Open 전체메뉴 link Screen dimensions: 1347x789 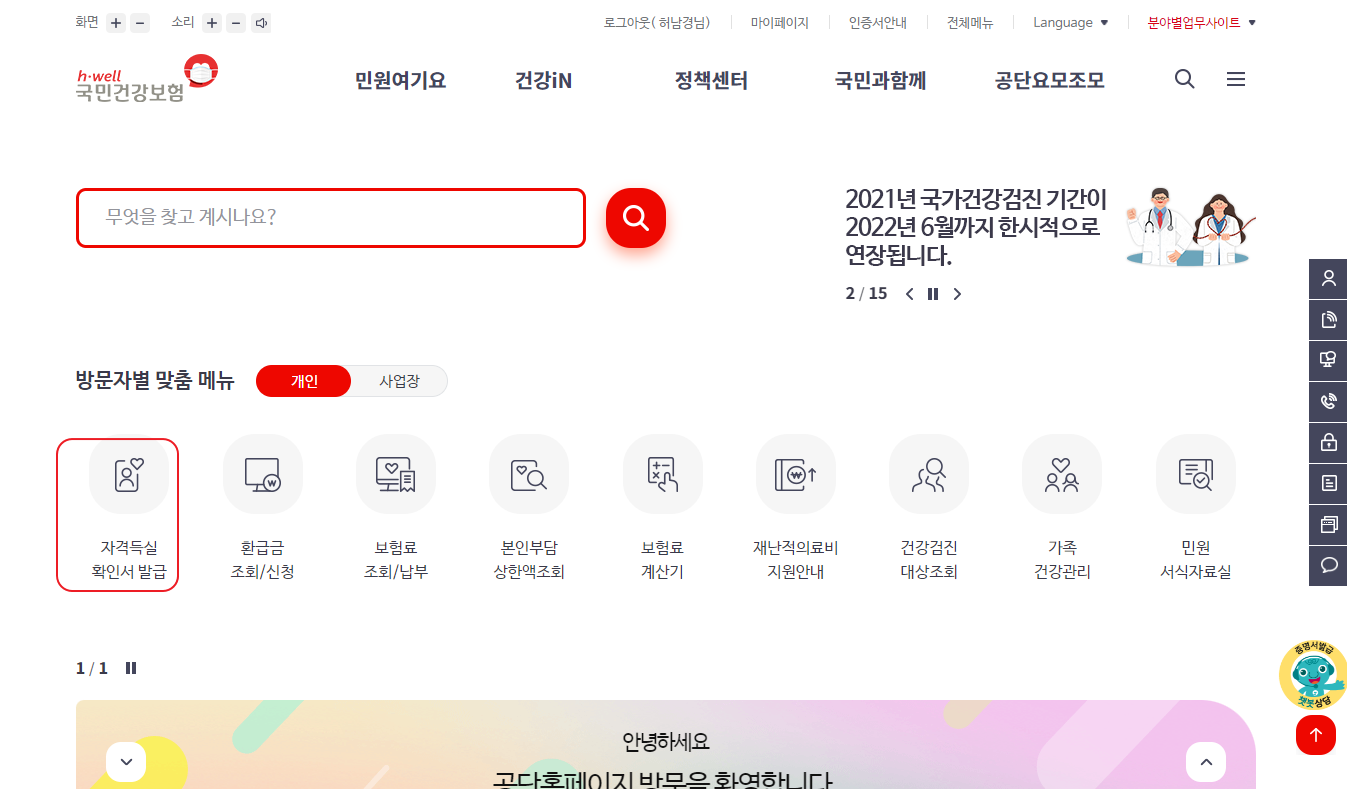tap(970, 22)
